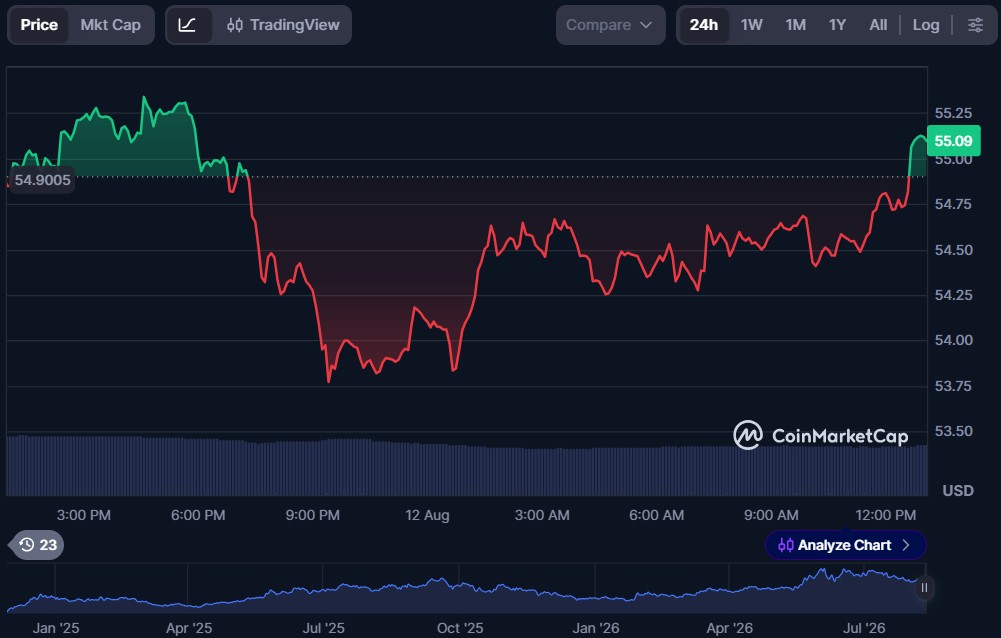This screenshot has height=638, width=1001.
Task: Show the All time range
Action: pyautogui.click(x=878, y=25)
